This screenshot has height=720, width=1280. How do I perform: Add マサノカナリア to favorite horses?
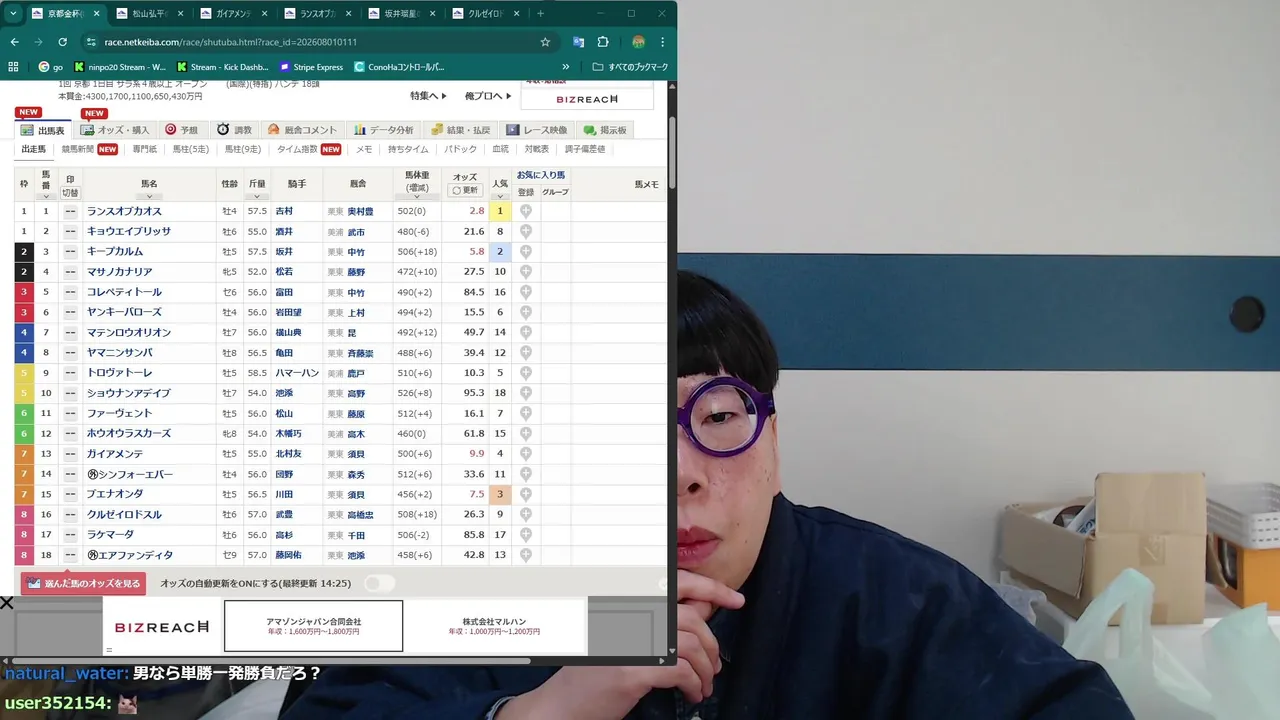(x=525, y=272)
